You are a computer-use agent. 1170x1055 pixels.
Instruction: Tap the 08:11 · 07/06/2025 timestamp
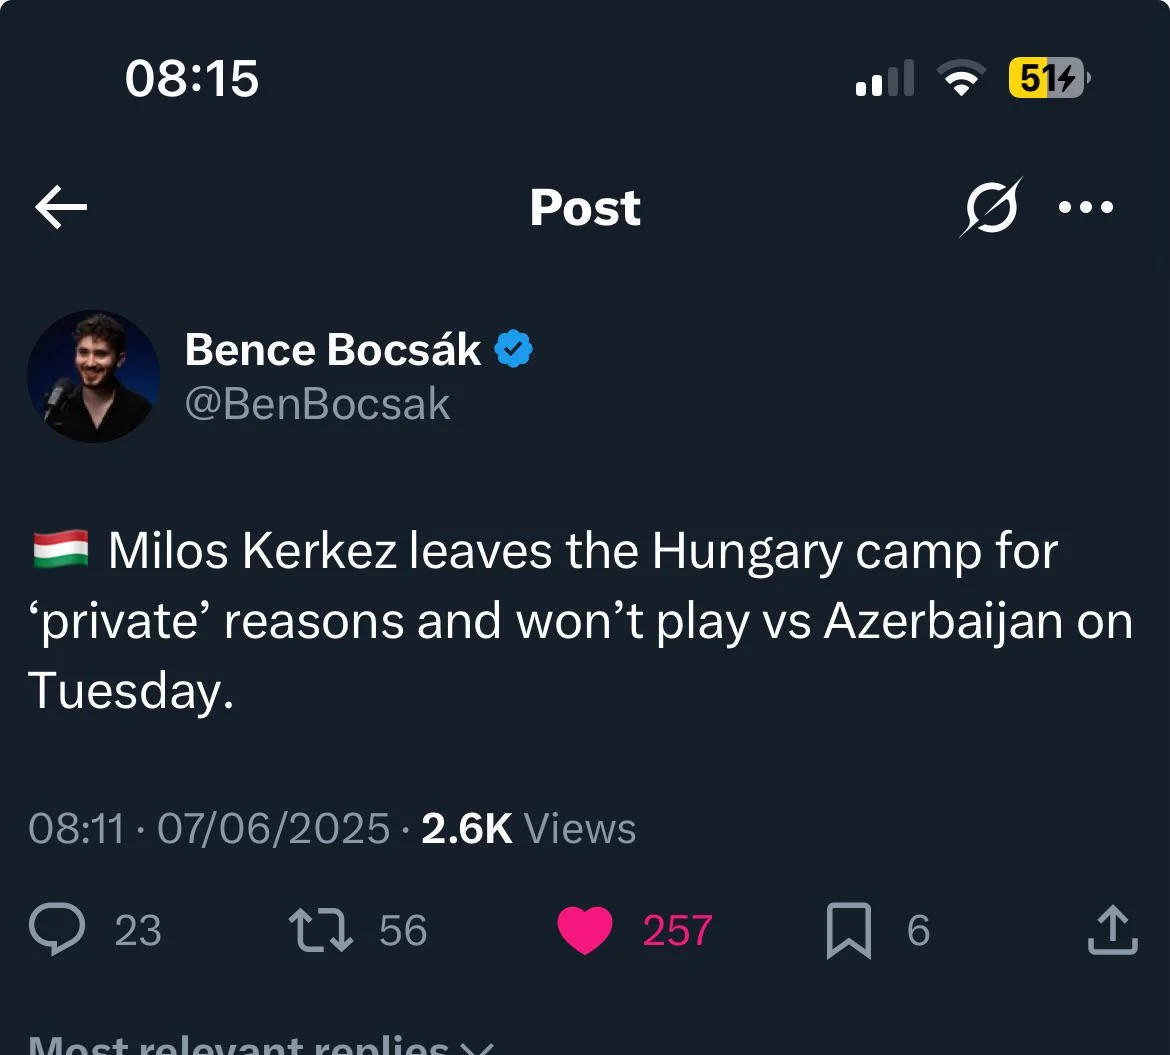click(209, 828)
